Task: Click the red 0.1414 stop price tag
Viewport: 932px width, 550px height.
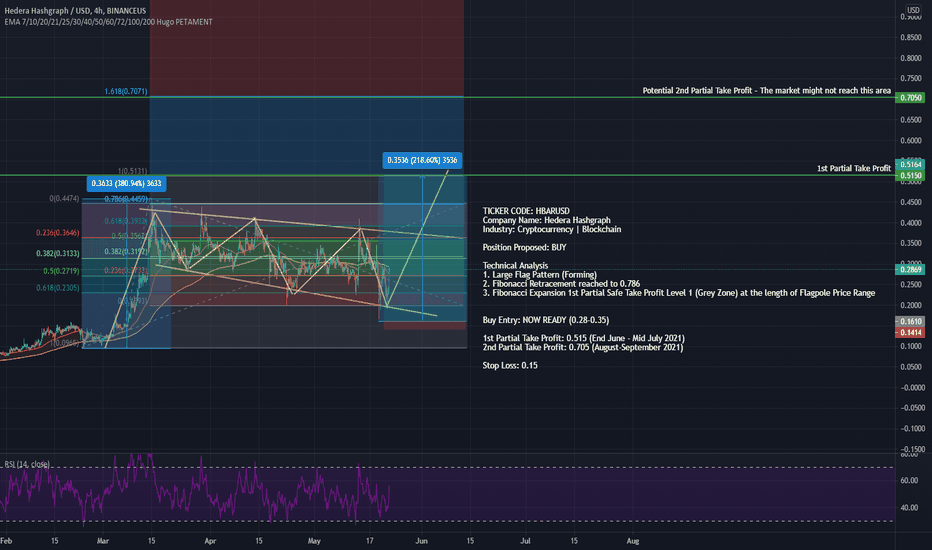Action: pyautogui.click(x=910, y=332)
